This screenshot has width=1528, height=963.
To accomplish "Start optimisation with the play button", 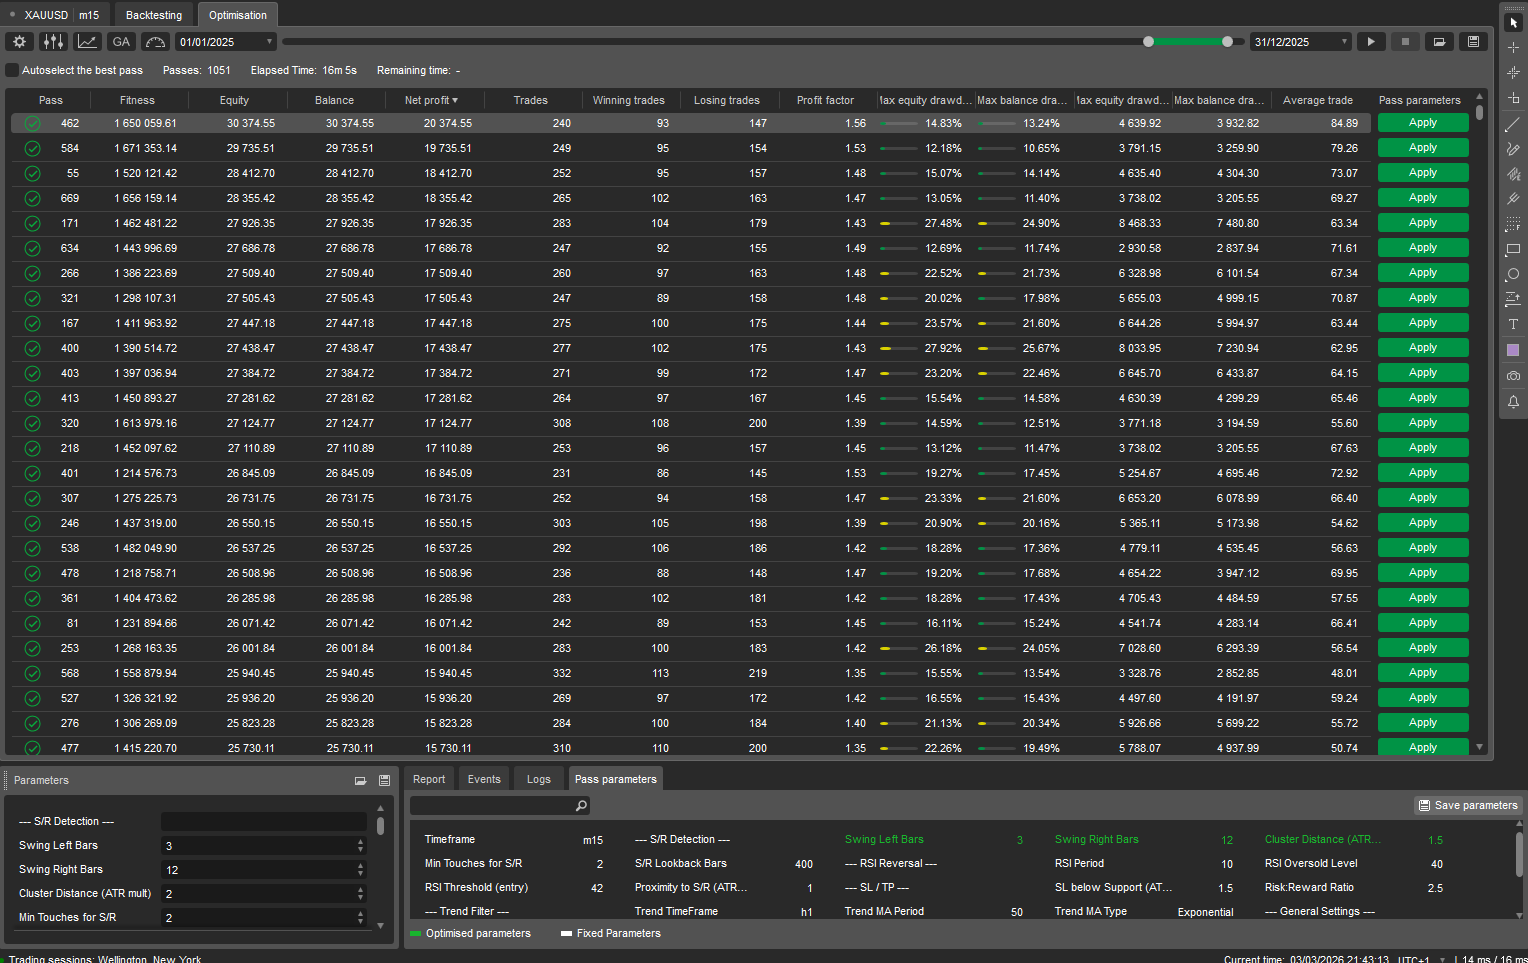I will click(x=1371, y=42).
